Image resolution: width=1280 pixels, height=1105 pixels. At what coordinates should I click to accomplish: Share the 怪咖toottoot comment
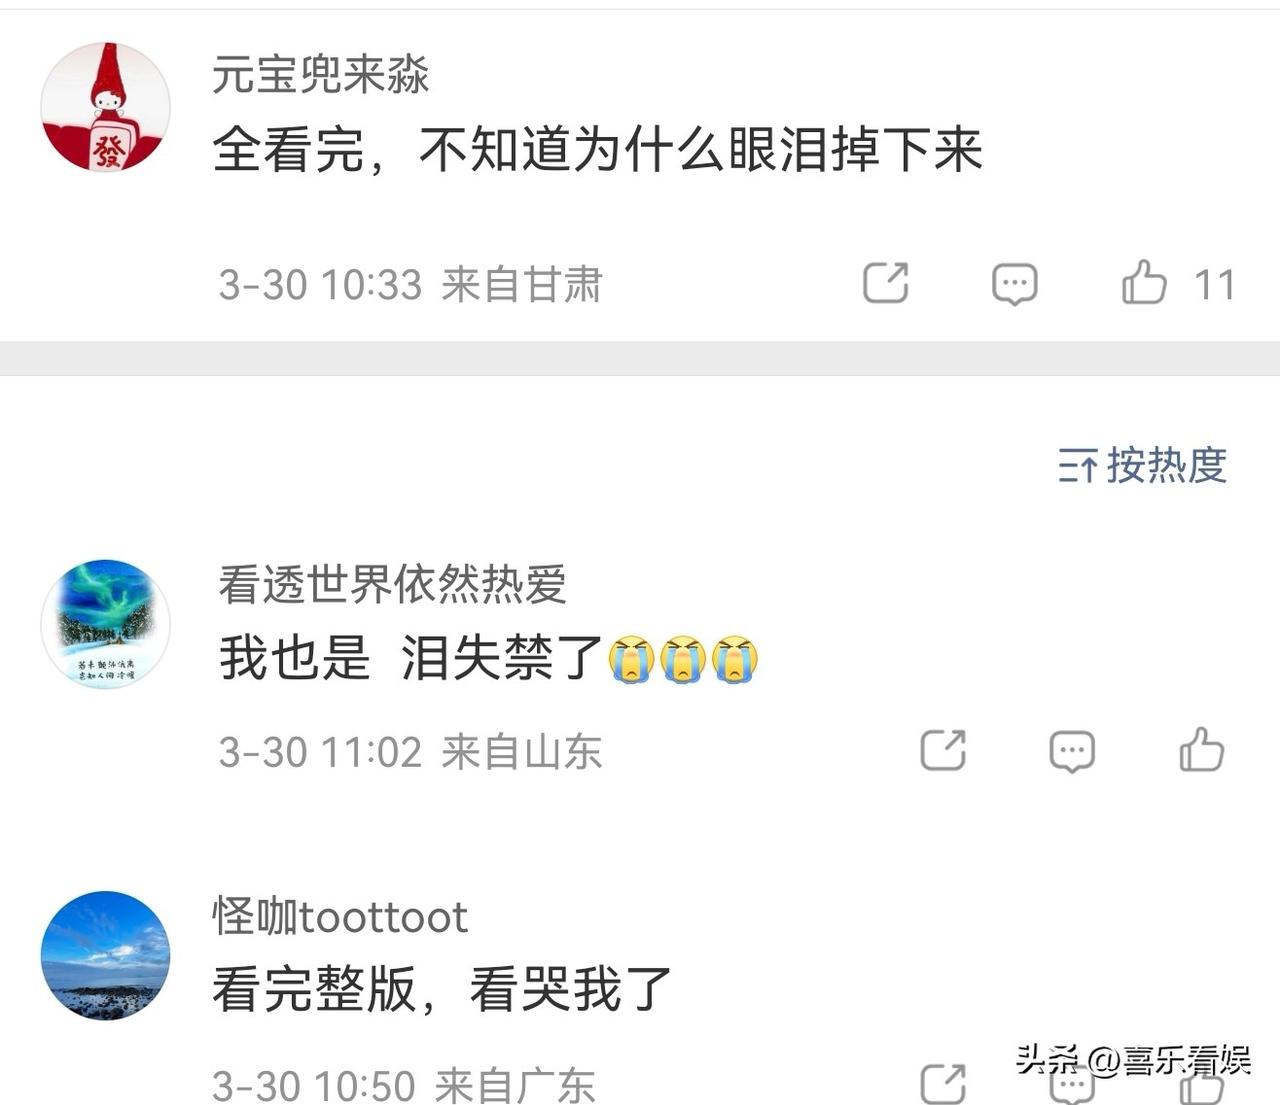click(943, 1084)
